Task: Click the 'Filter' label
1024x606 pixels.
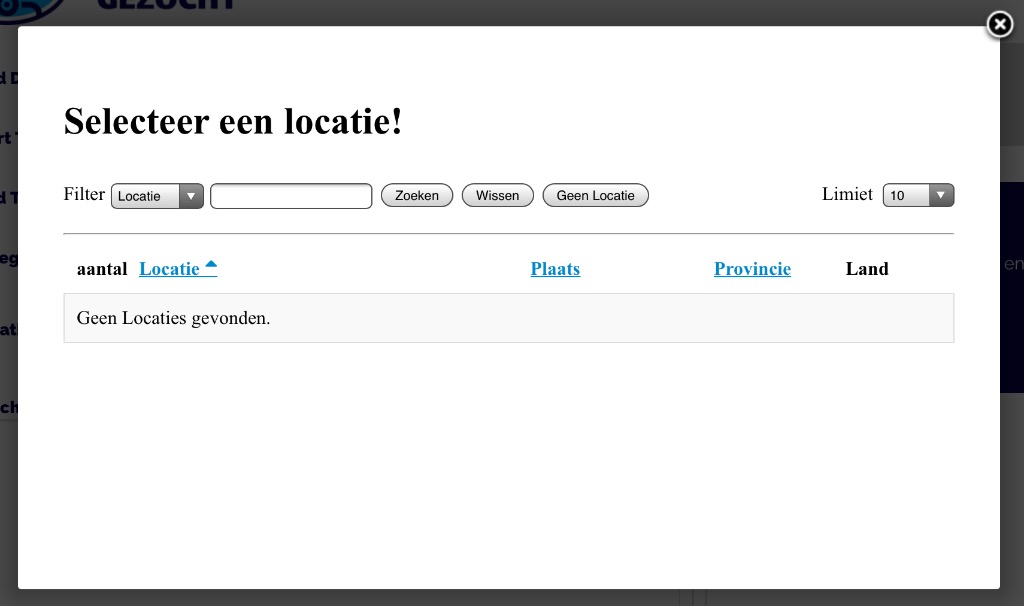Action: [84, 194]
